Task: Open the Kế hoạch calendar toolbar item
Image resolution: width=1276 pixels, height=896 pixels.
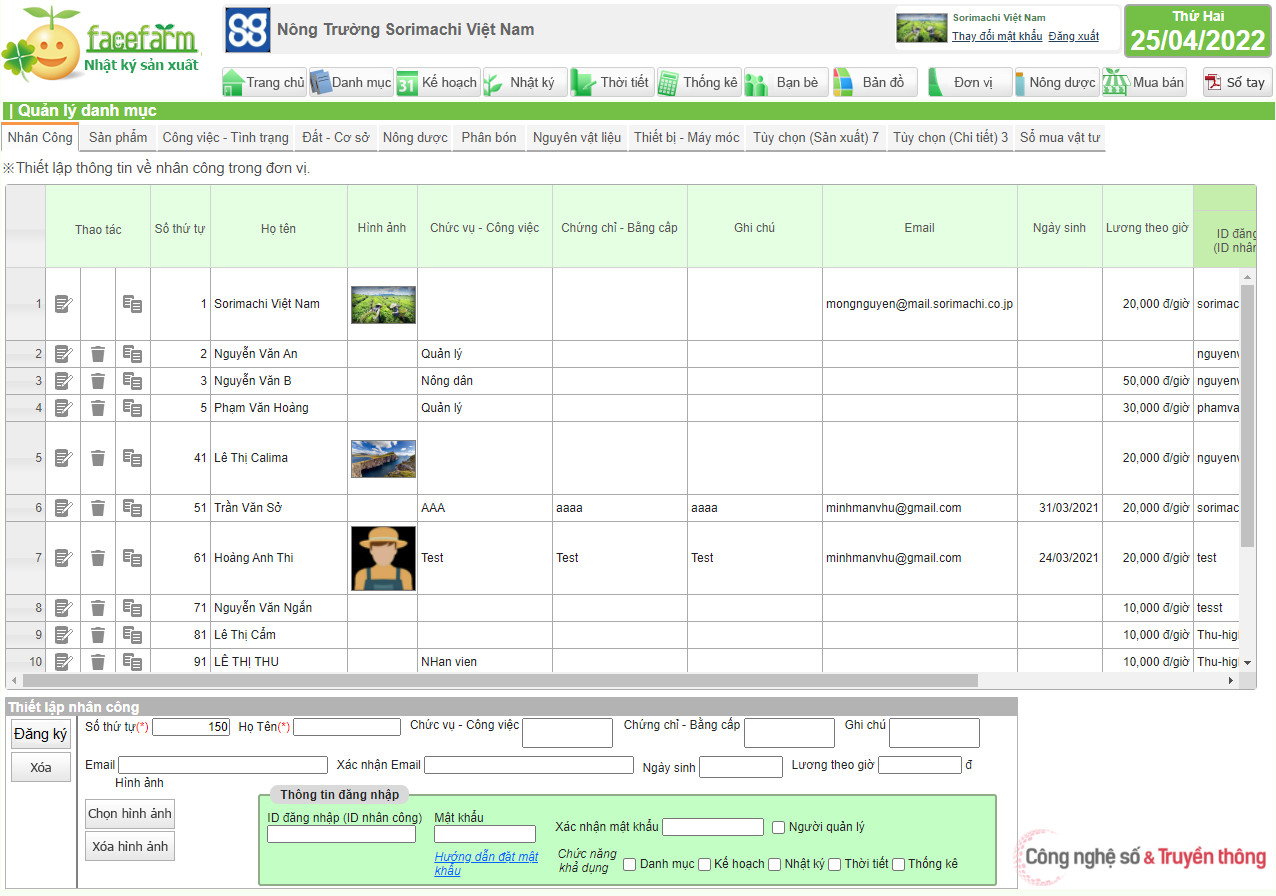Action: (x=438, y=82)
